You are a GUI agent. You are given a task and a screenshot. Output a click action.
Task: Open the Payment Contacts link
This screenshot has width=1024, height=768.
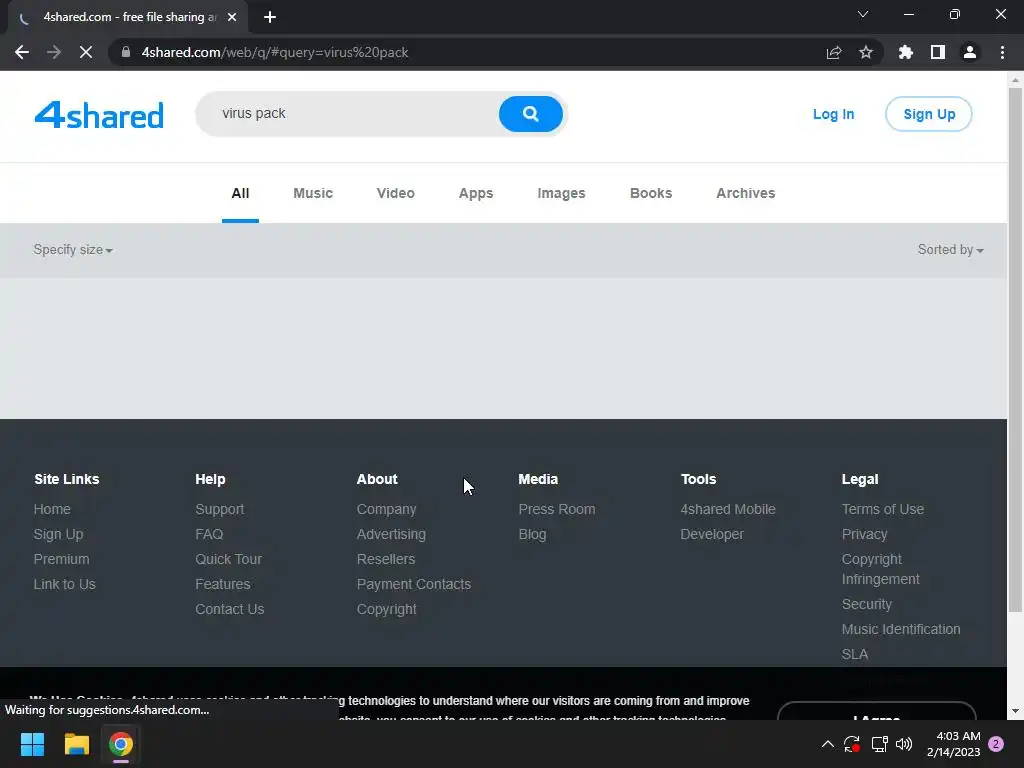414,584
